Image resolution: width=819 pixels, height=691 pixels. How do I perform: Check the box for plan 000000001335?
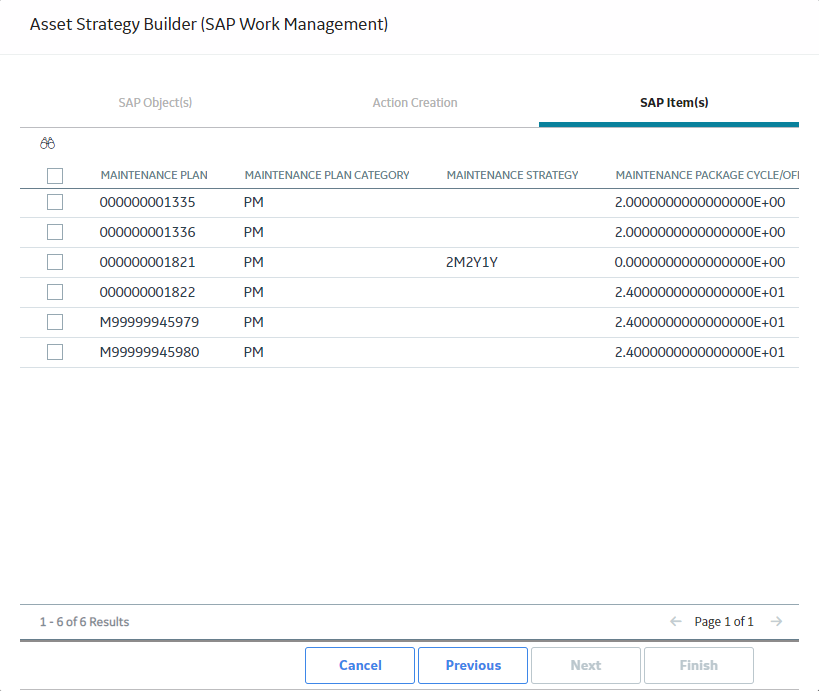pyautogui.click(x=55, y=202)
